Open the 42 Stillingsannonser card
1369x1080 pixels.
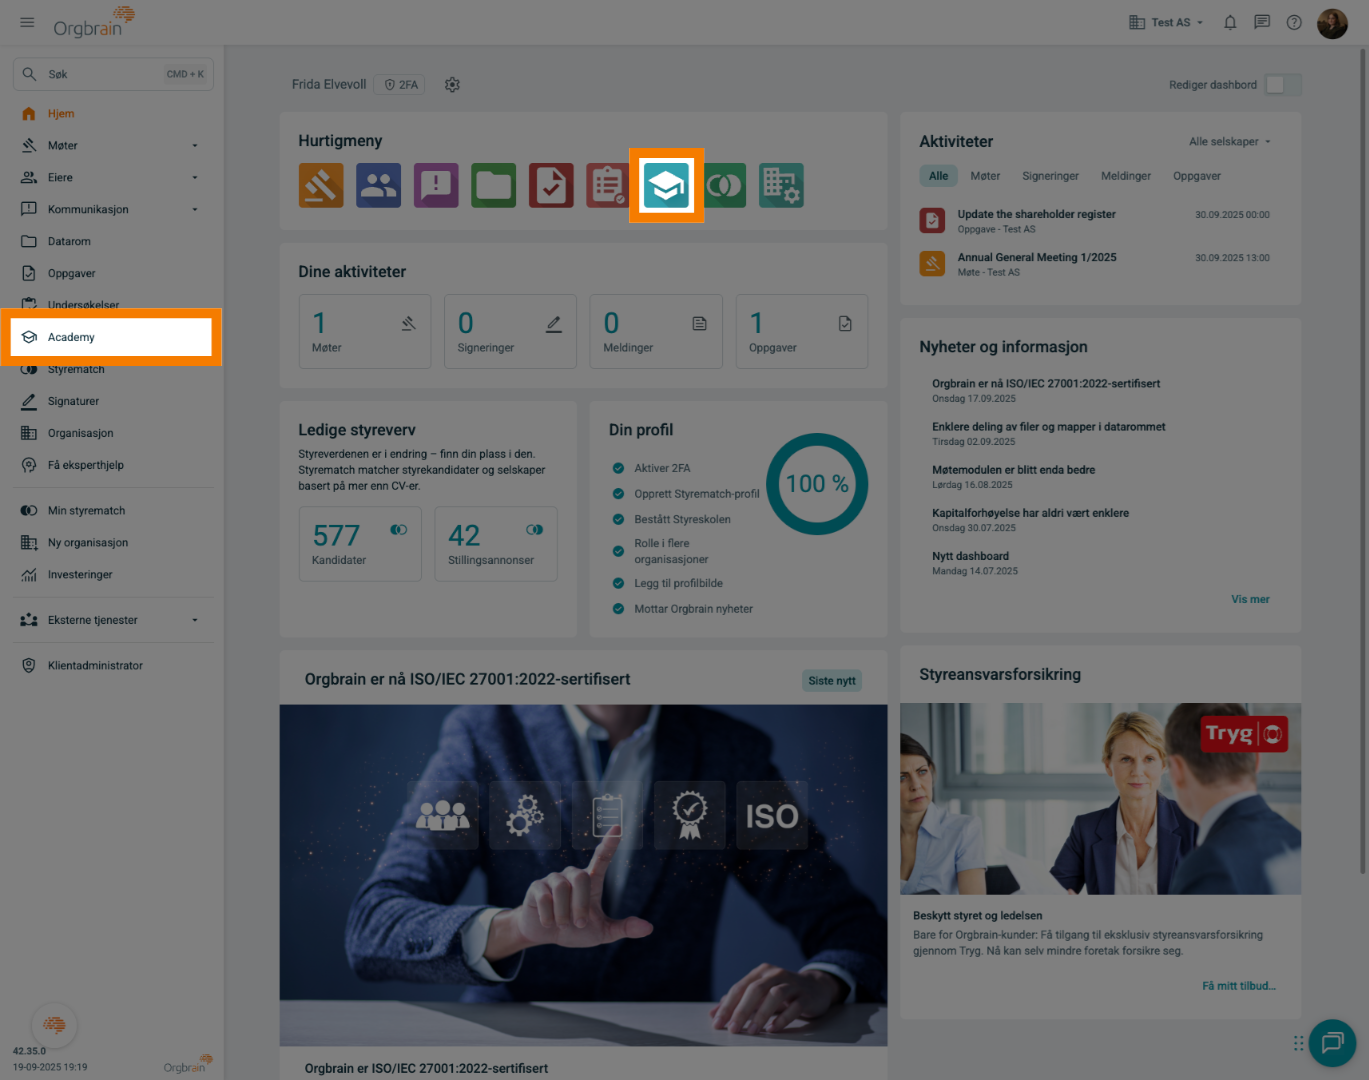coord(496,544)
